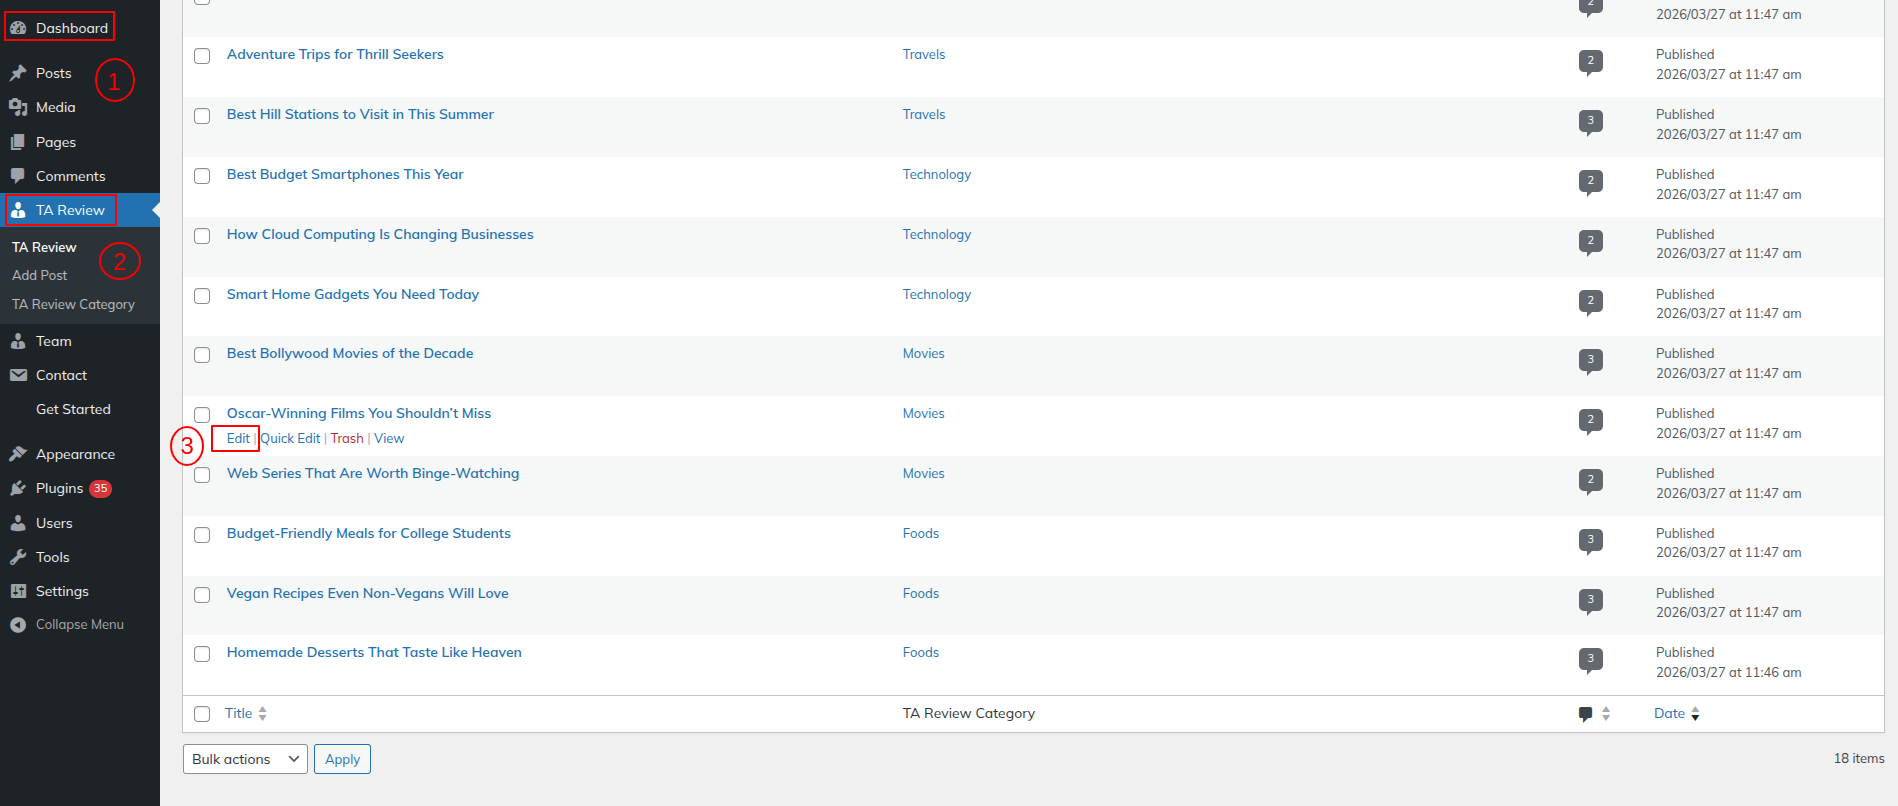The height and width of the screenshot is (806, 1898).
Task: Open the Plugins plug icon
Action: tap(18, 488)
